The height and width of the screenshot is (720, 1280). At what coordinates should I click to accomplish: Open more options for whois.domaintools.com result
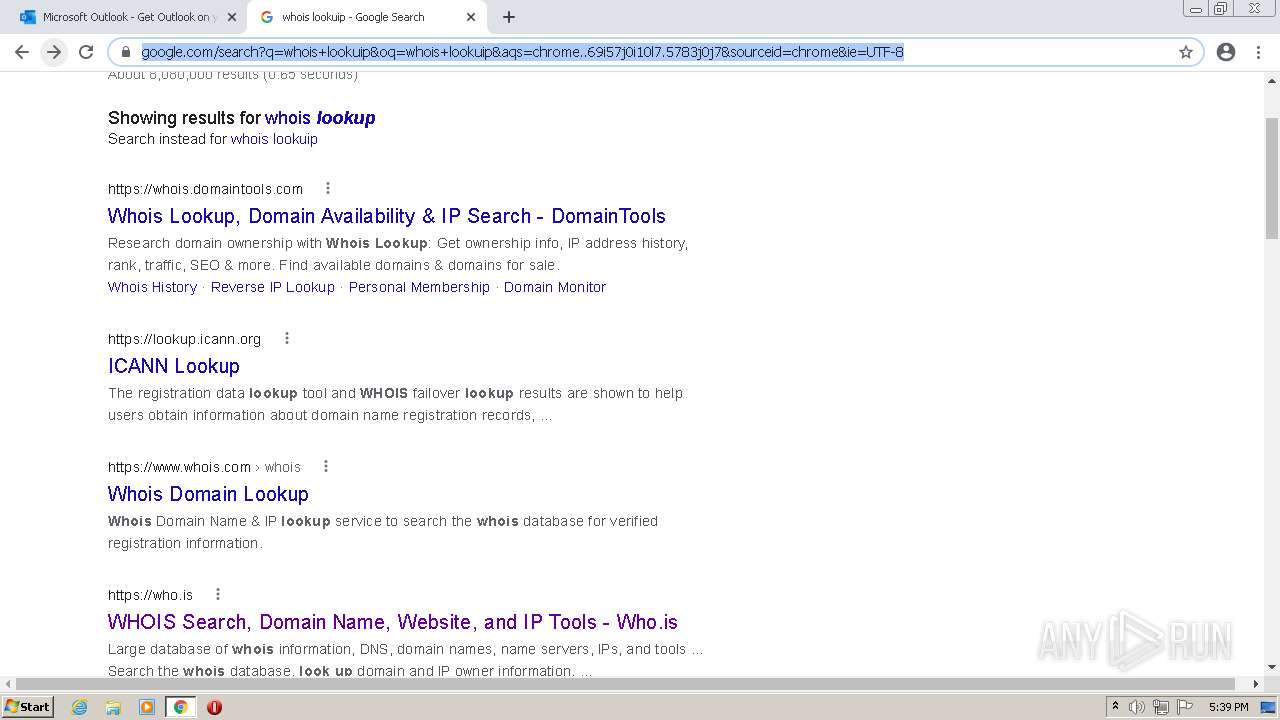pyautogui.click(x=327, y=188)
